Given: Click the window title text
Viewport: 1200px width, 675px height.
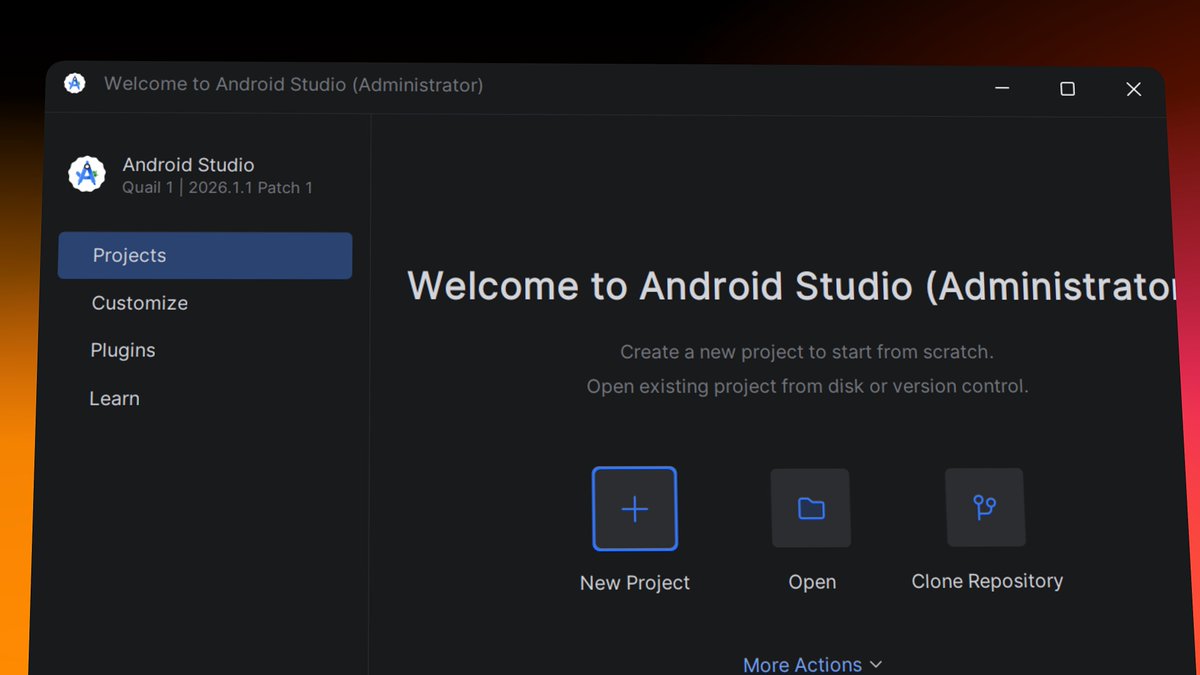Looking at the screenshot, I should [293, 85].
